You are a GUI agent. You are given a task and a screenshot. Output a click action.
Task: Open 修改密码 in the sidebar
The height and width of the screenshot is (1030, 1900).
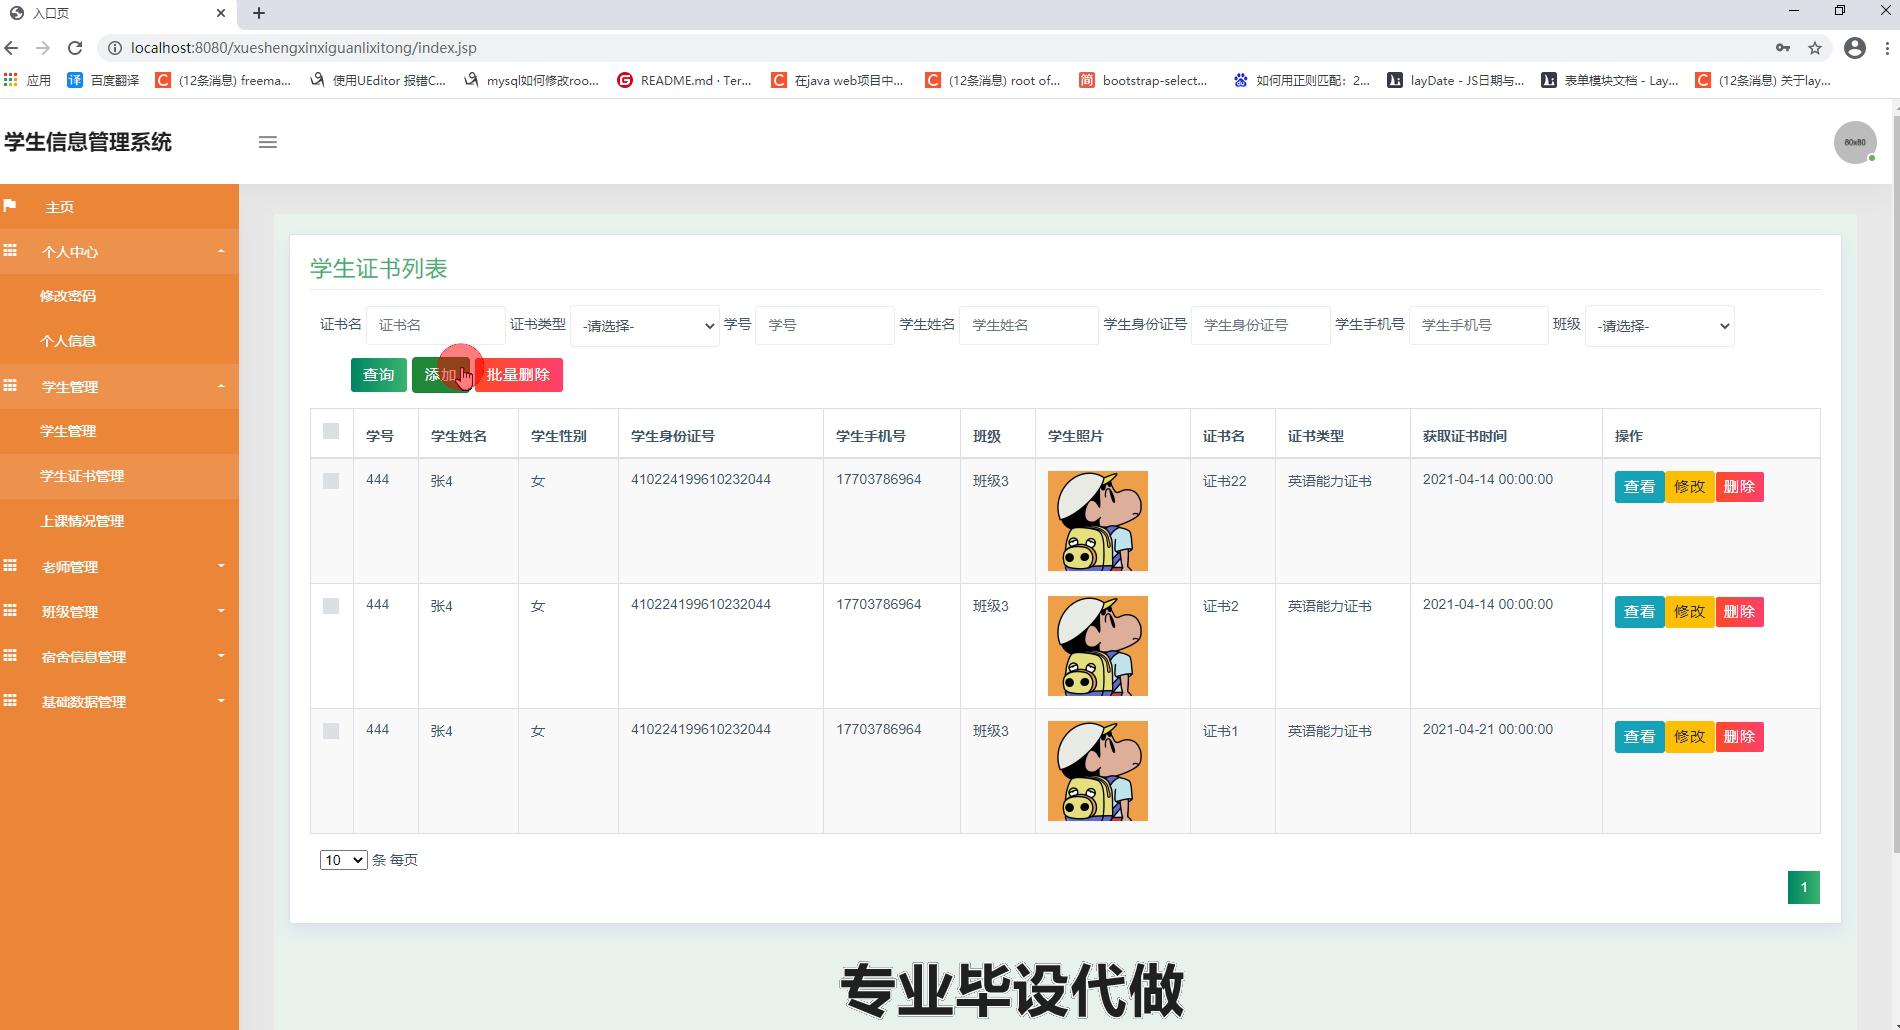[x=119, y=296]
